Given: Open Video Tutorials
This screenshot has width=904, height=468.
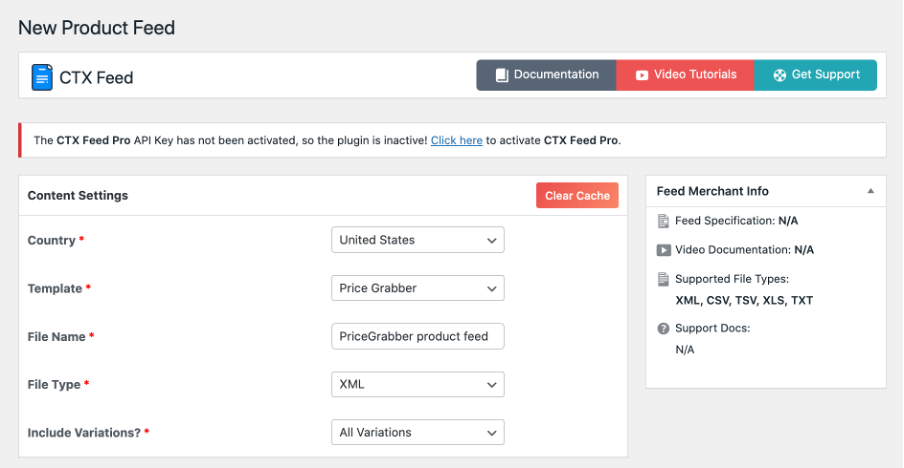Looking at the screenshot, I should (x=685, y=75).
